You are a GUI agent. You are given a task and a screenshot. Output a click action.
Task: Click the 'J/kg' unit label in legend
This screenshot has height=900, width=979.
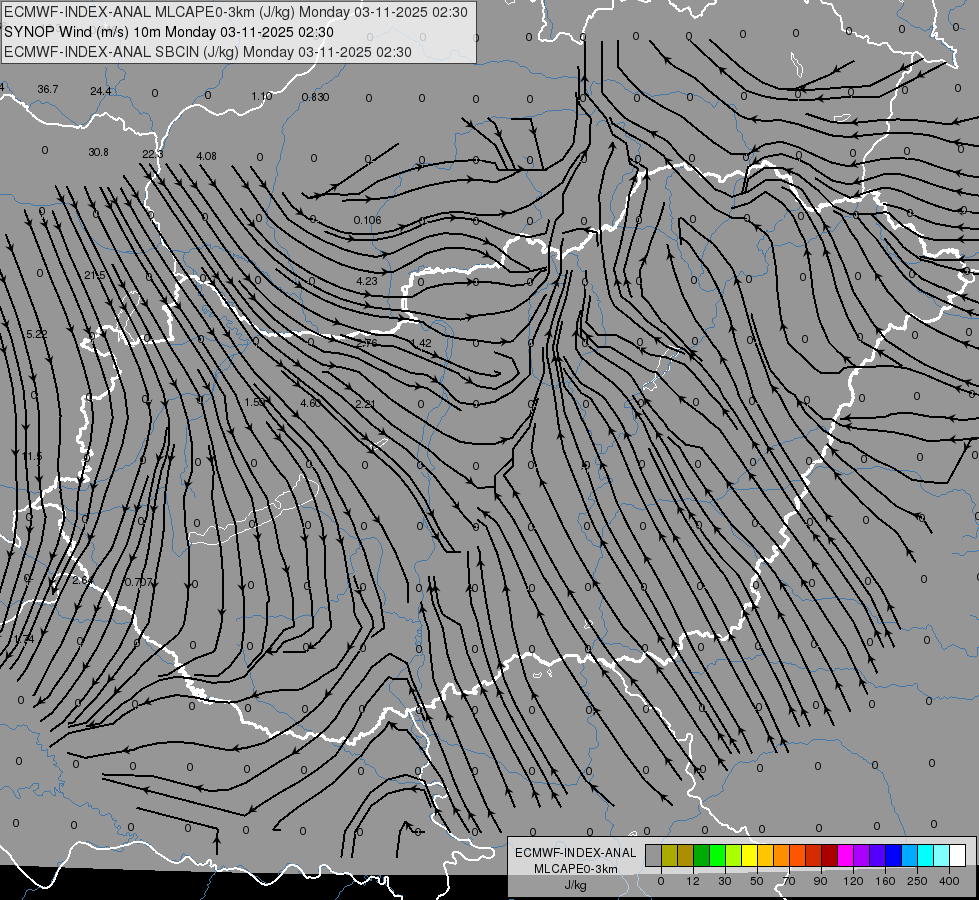pos(575,885)
